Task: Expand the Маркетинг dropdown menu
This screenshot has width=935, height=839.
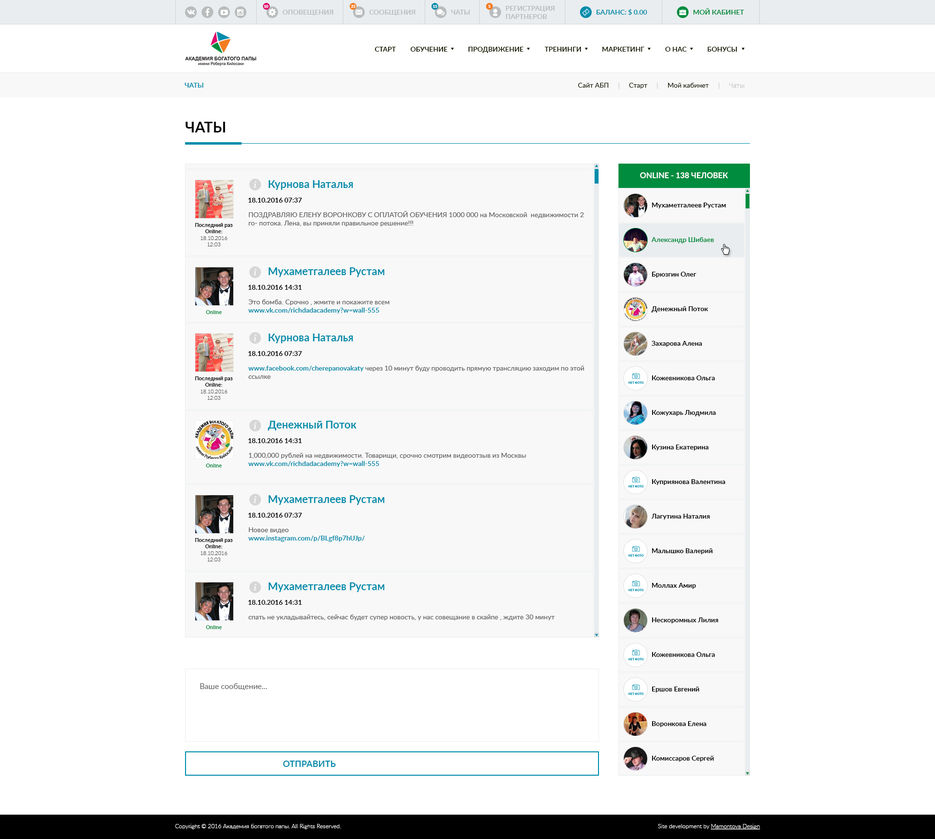Action: pos(626,49)
